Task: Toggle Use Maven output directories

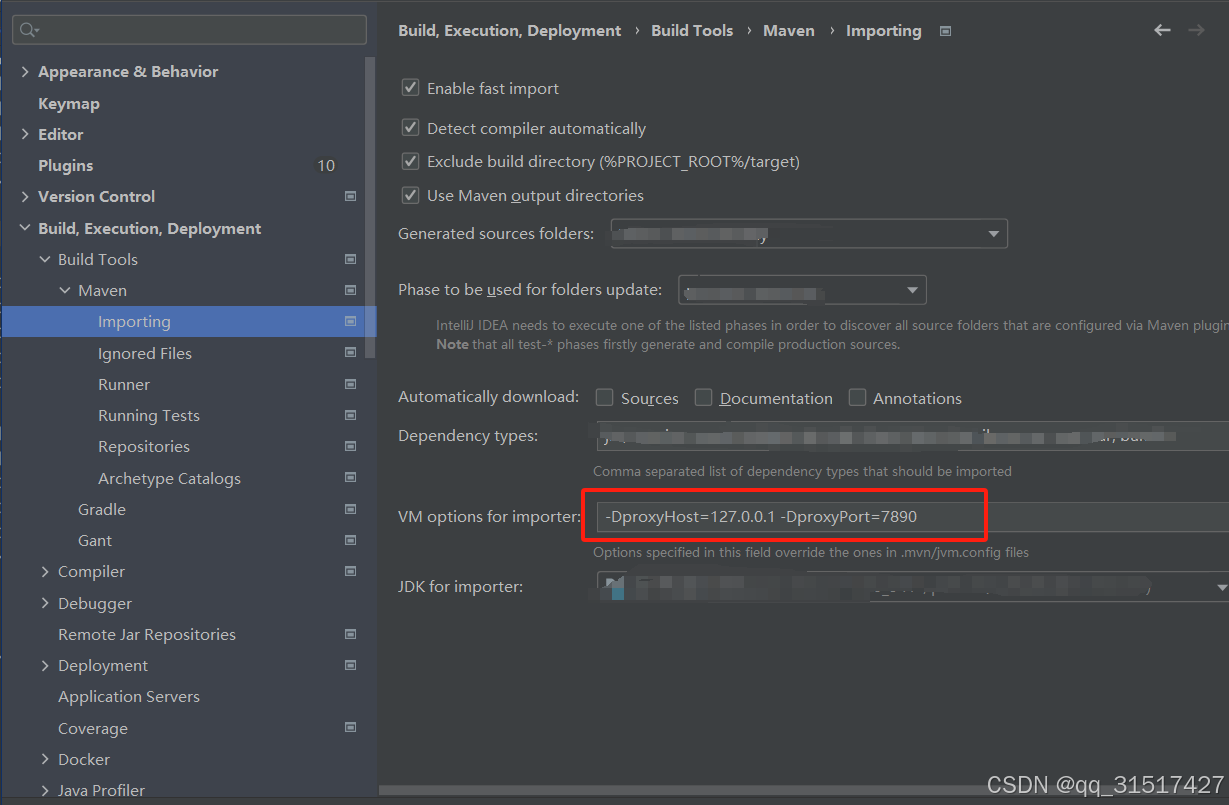Action: pyautogui.click(x=410, y=195)
